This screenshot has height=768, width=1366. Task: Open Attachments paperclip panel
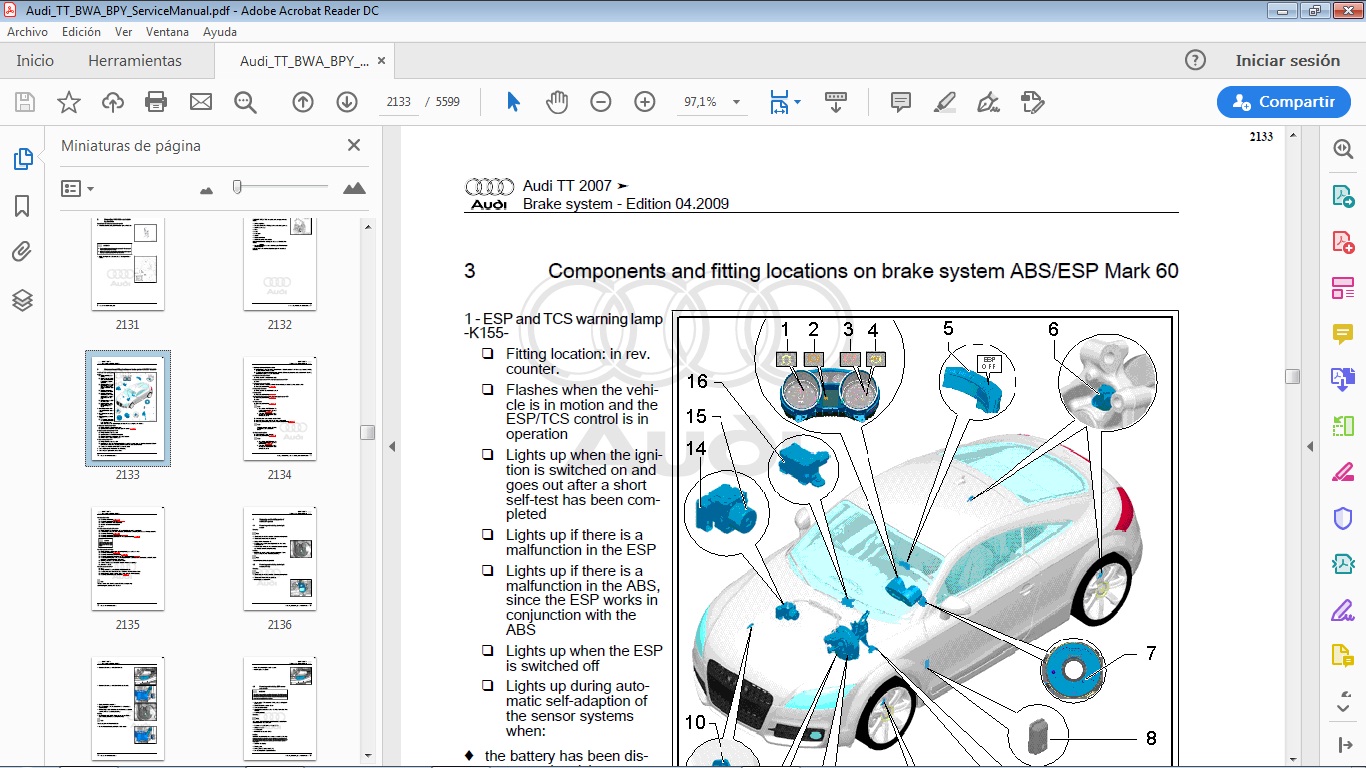coord(22,252)
